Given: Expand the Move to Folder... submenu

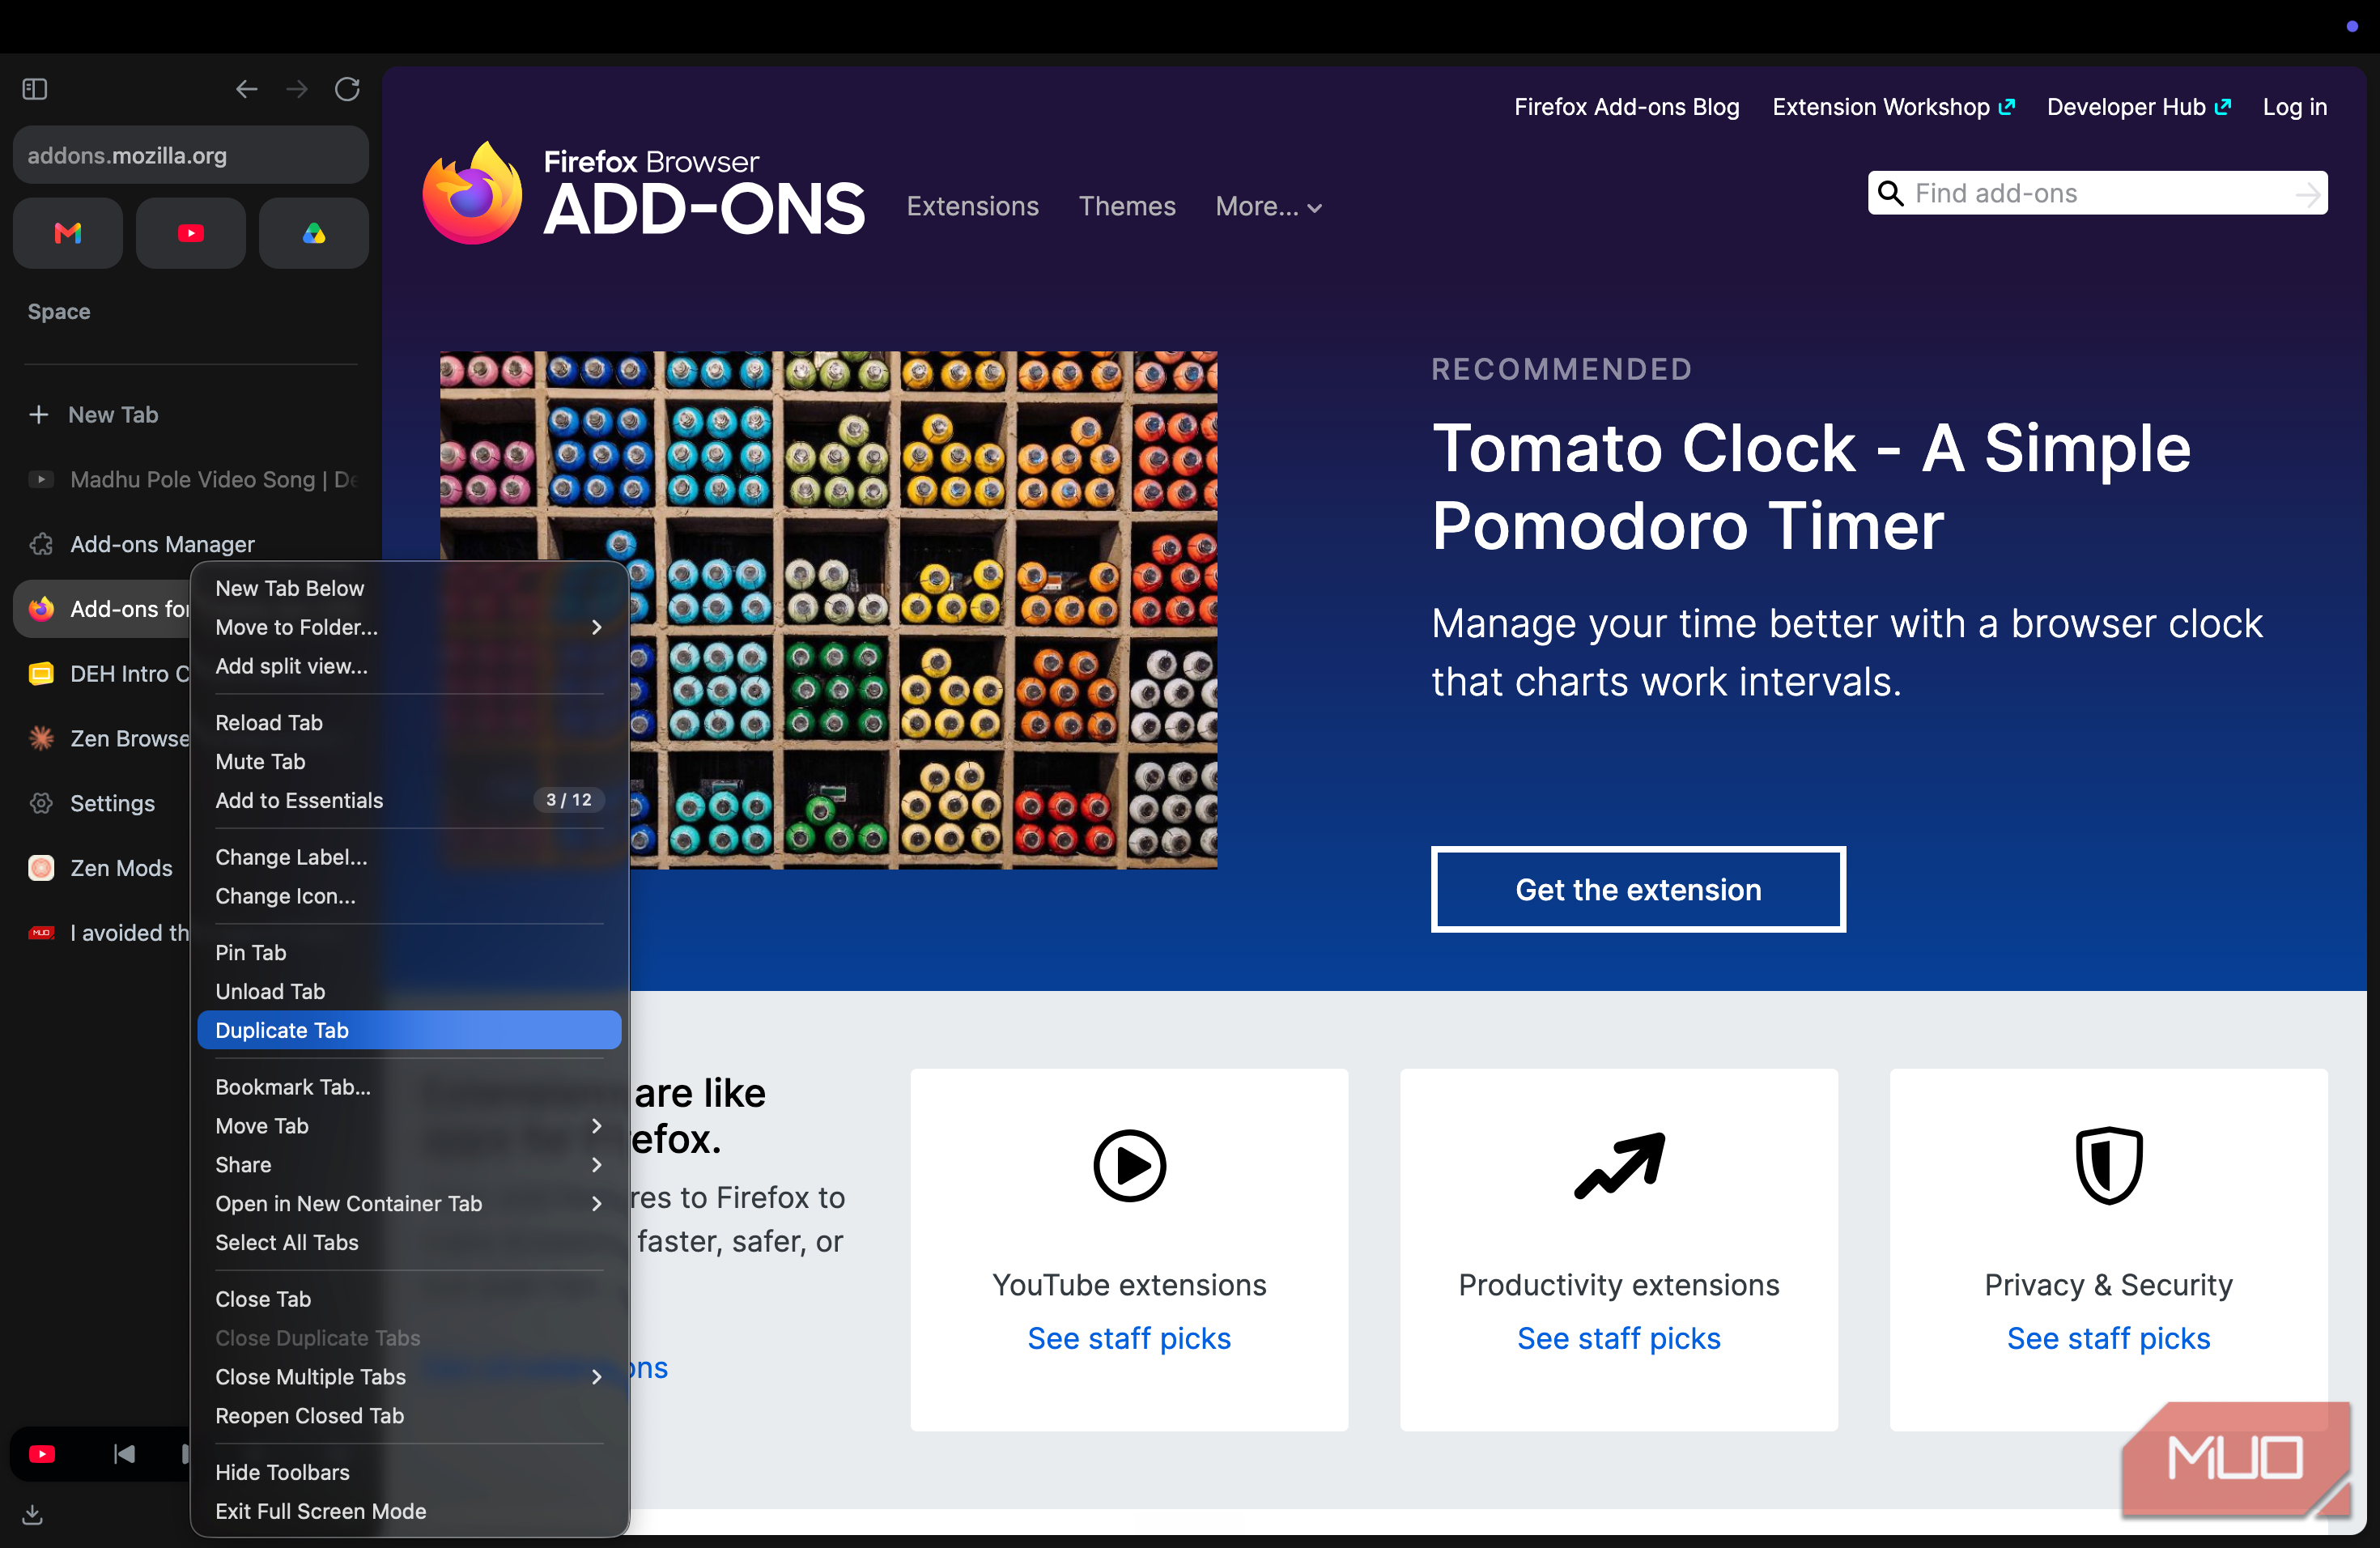Looking at the screenshot, I should 410,627.
